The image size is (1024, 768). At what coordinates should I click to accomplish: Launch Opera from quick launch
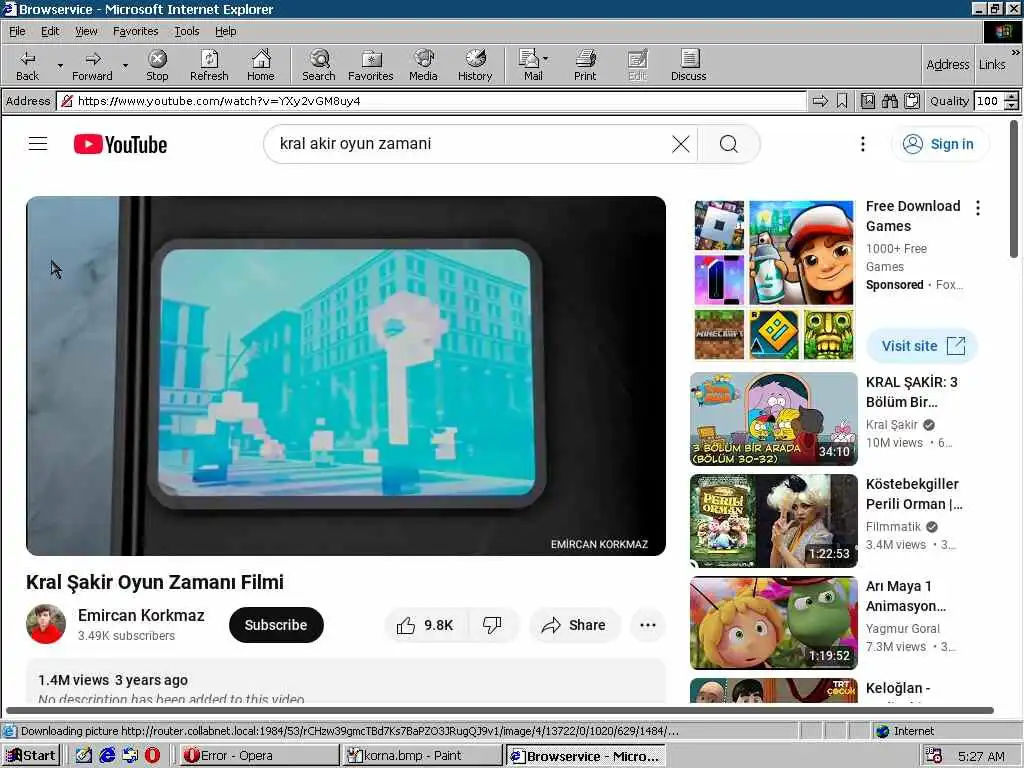[152, 755]
